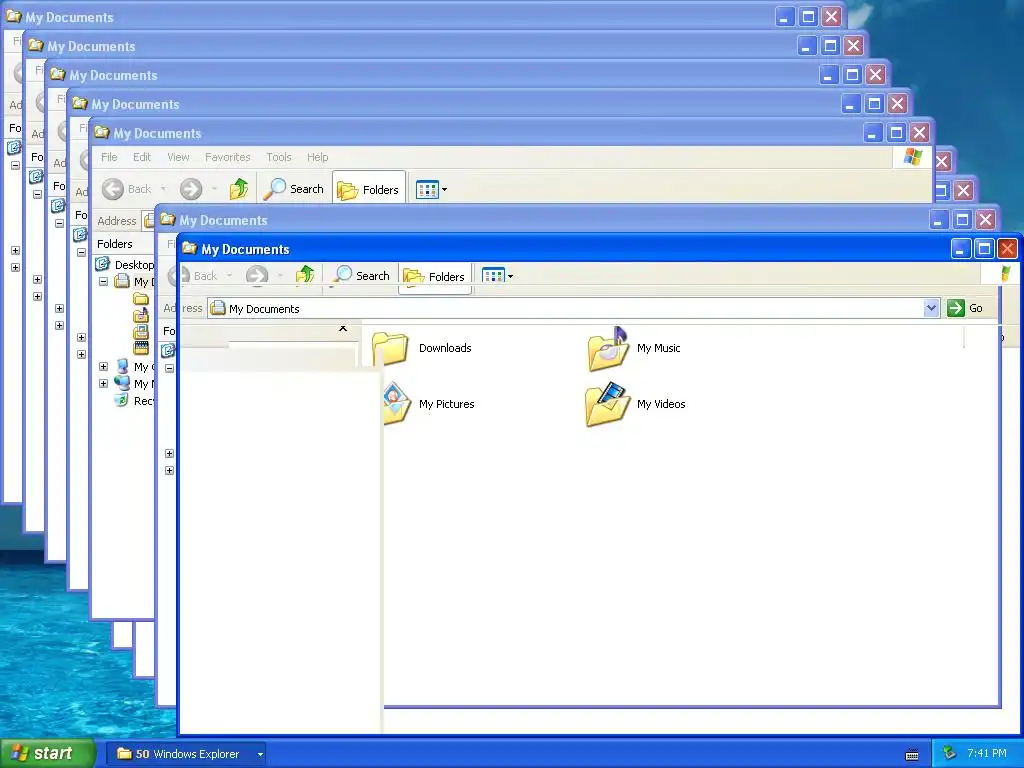
Task: Open the Help menu
Action: pyautogui.click(x=317, y=157)
